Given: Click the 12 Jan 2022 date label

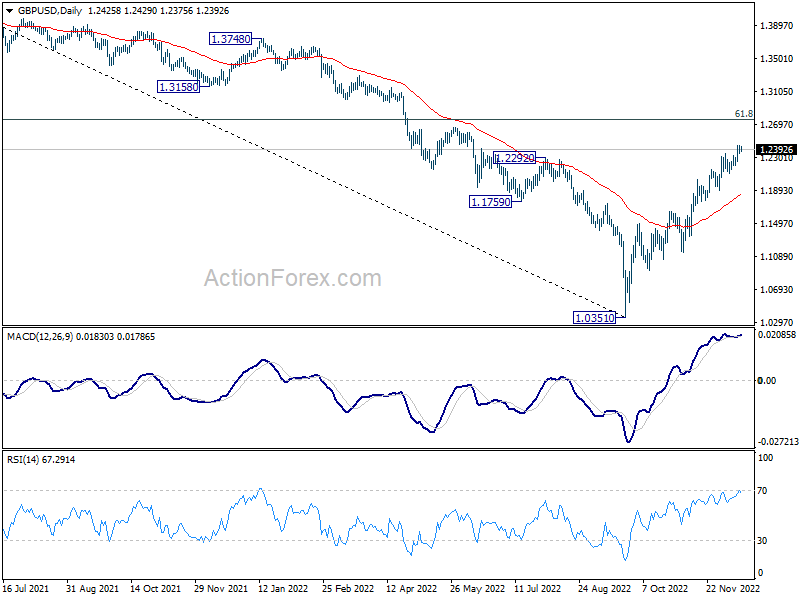Looking at the screenshot, I should pyautogui.click(x=284, y=591).
